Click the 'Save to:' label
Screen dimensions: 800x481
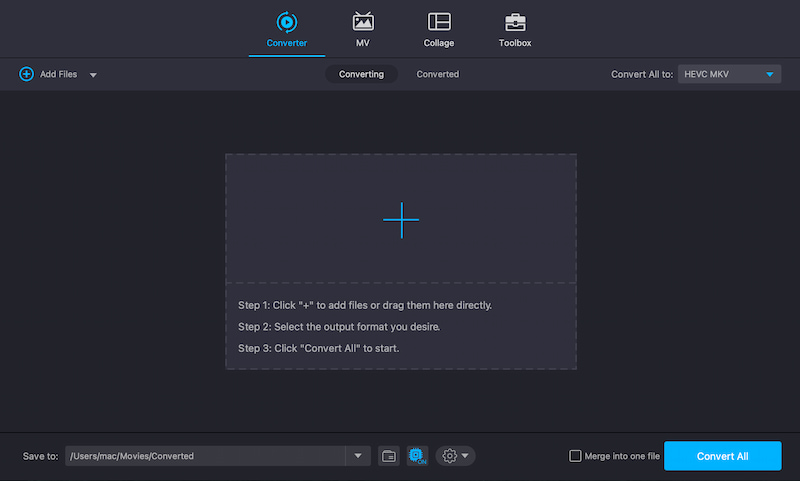coord(40,456)
